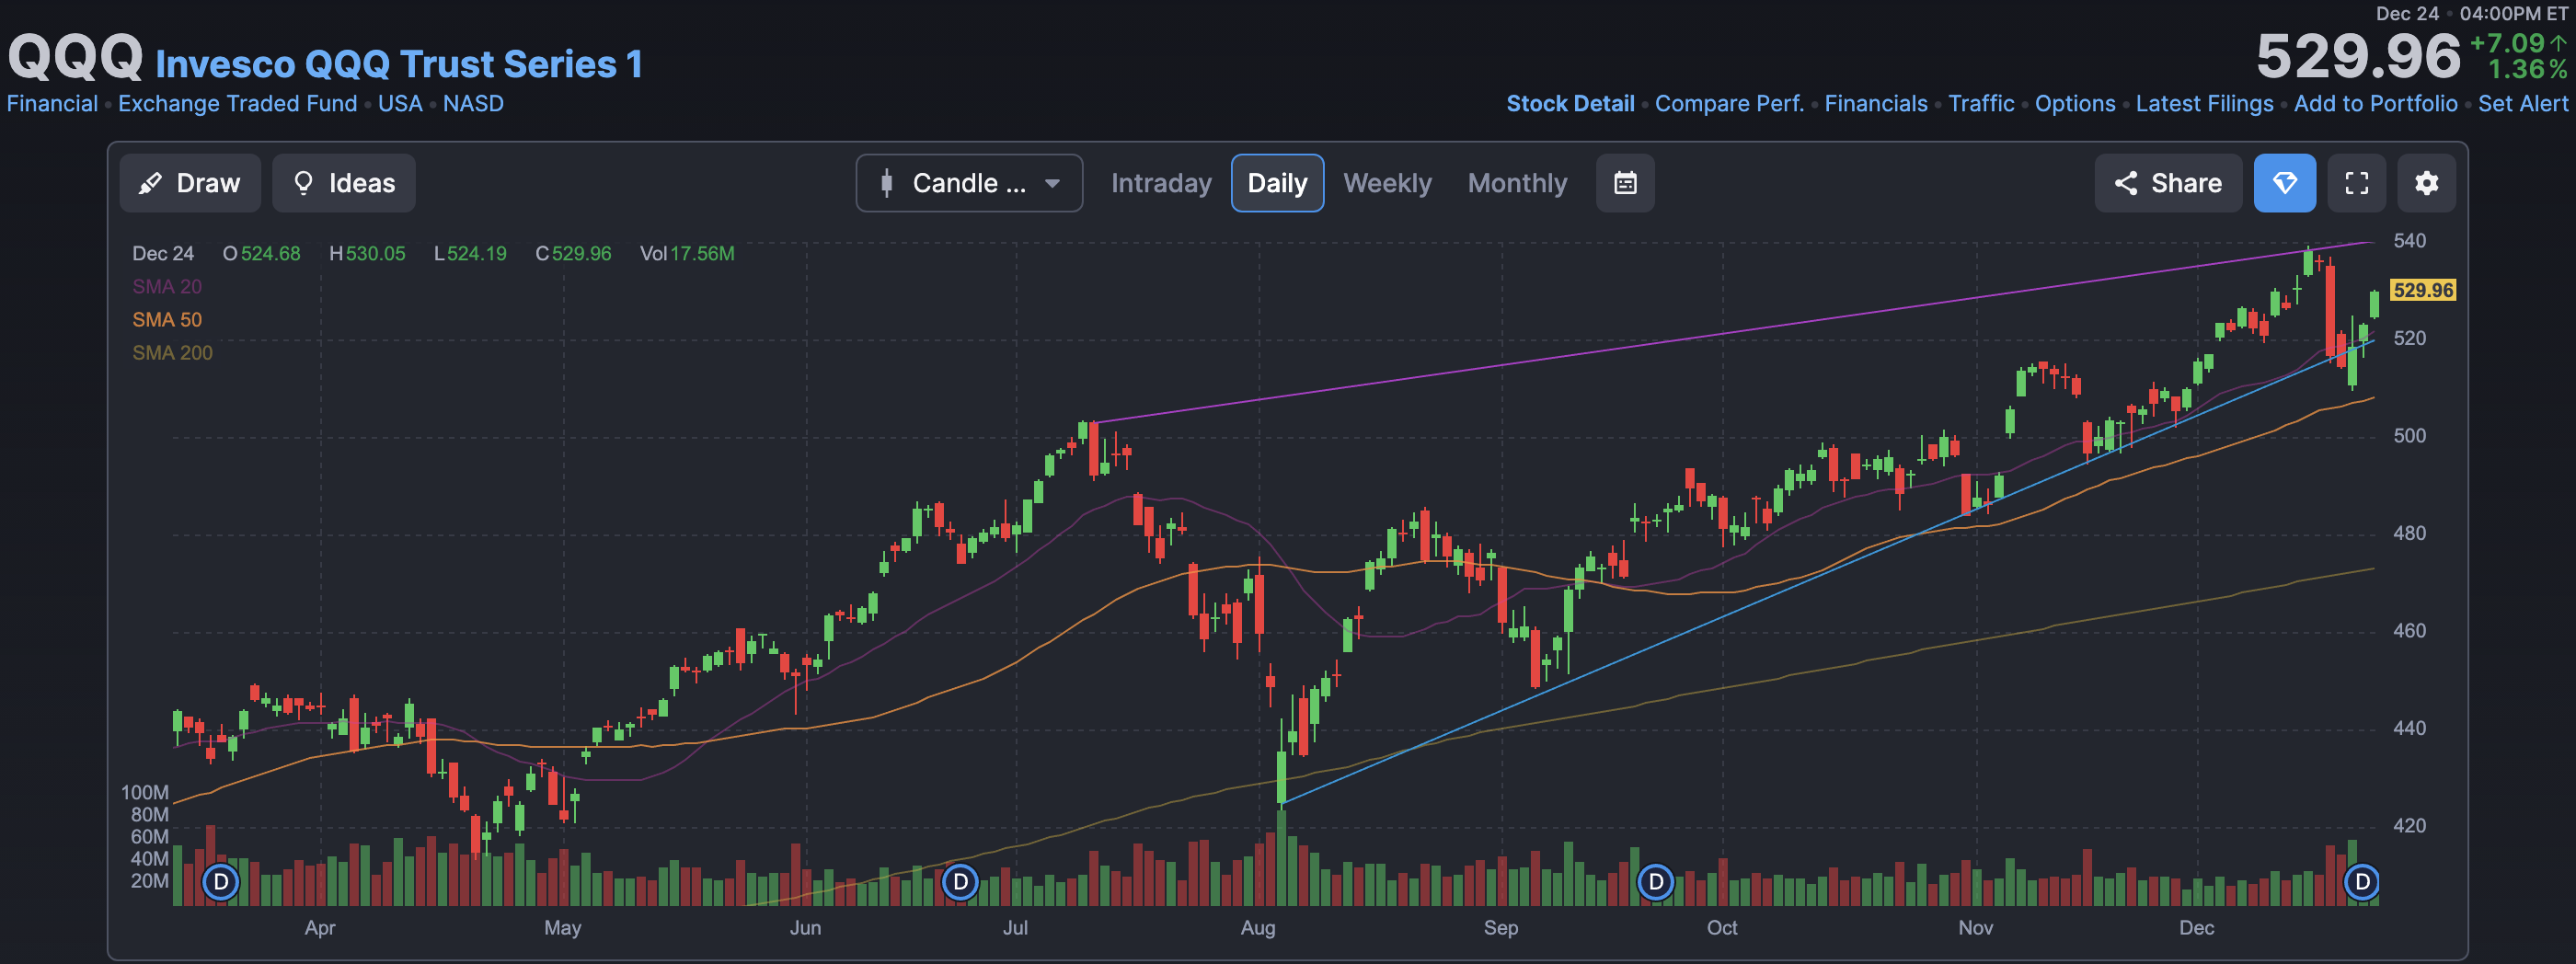Click the H 530.05 high value
Screen dimensions: 2576x964
[x=367, y=254]
